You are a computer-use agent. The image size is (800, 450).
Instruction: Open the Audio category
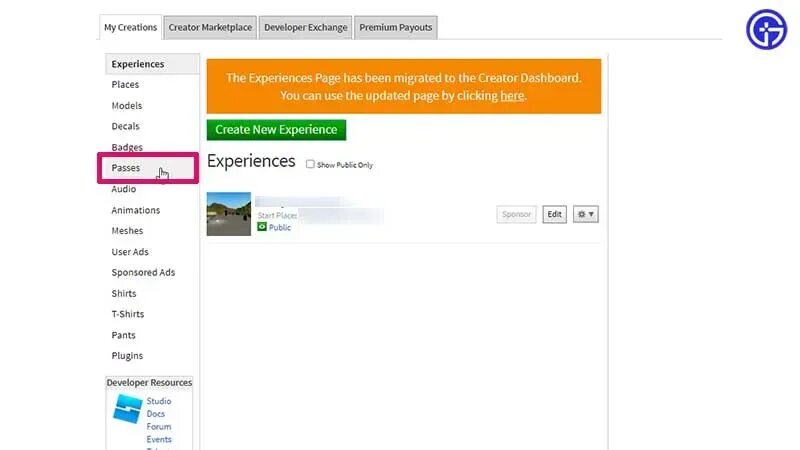pyautogui.click(x=123, y=189)
